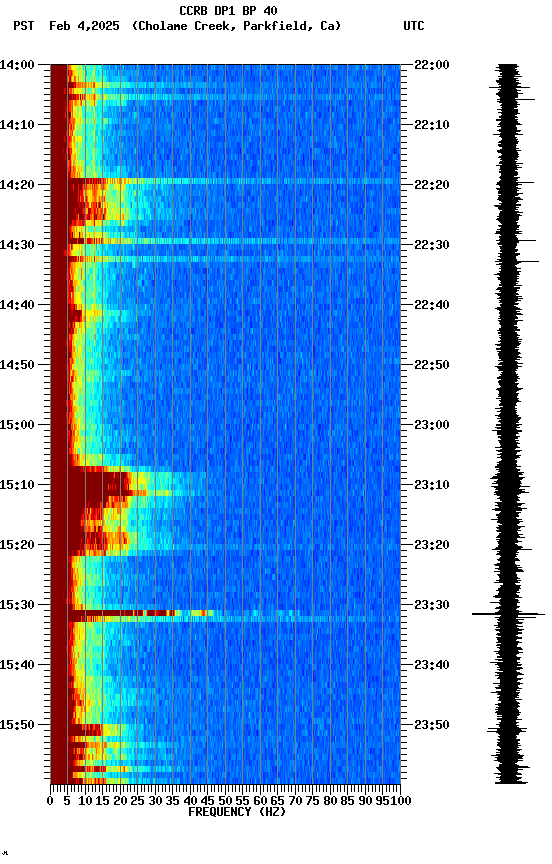
Task: Click the '70' frequency axis label
Action: (x=295, y=801)
